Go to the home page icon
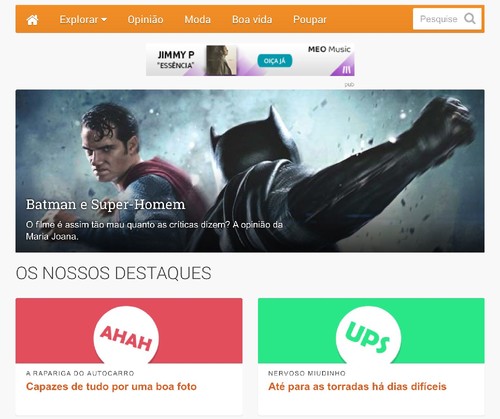 (32, 20)
